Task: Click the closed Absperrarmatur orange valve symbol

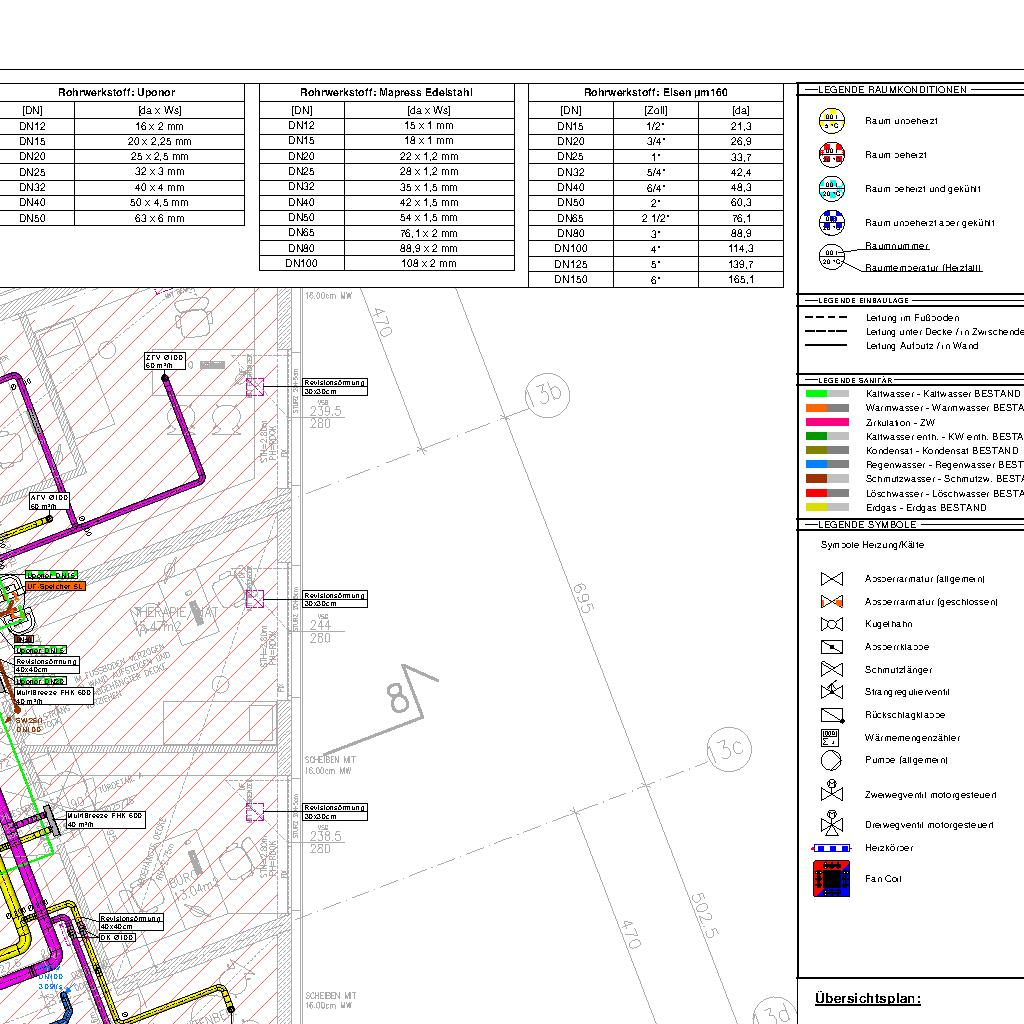Action: pos(831,602)
